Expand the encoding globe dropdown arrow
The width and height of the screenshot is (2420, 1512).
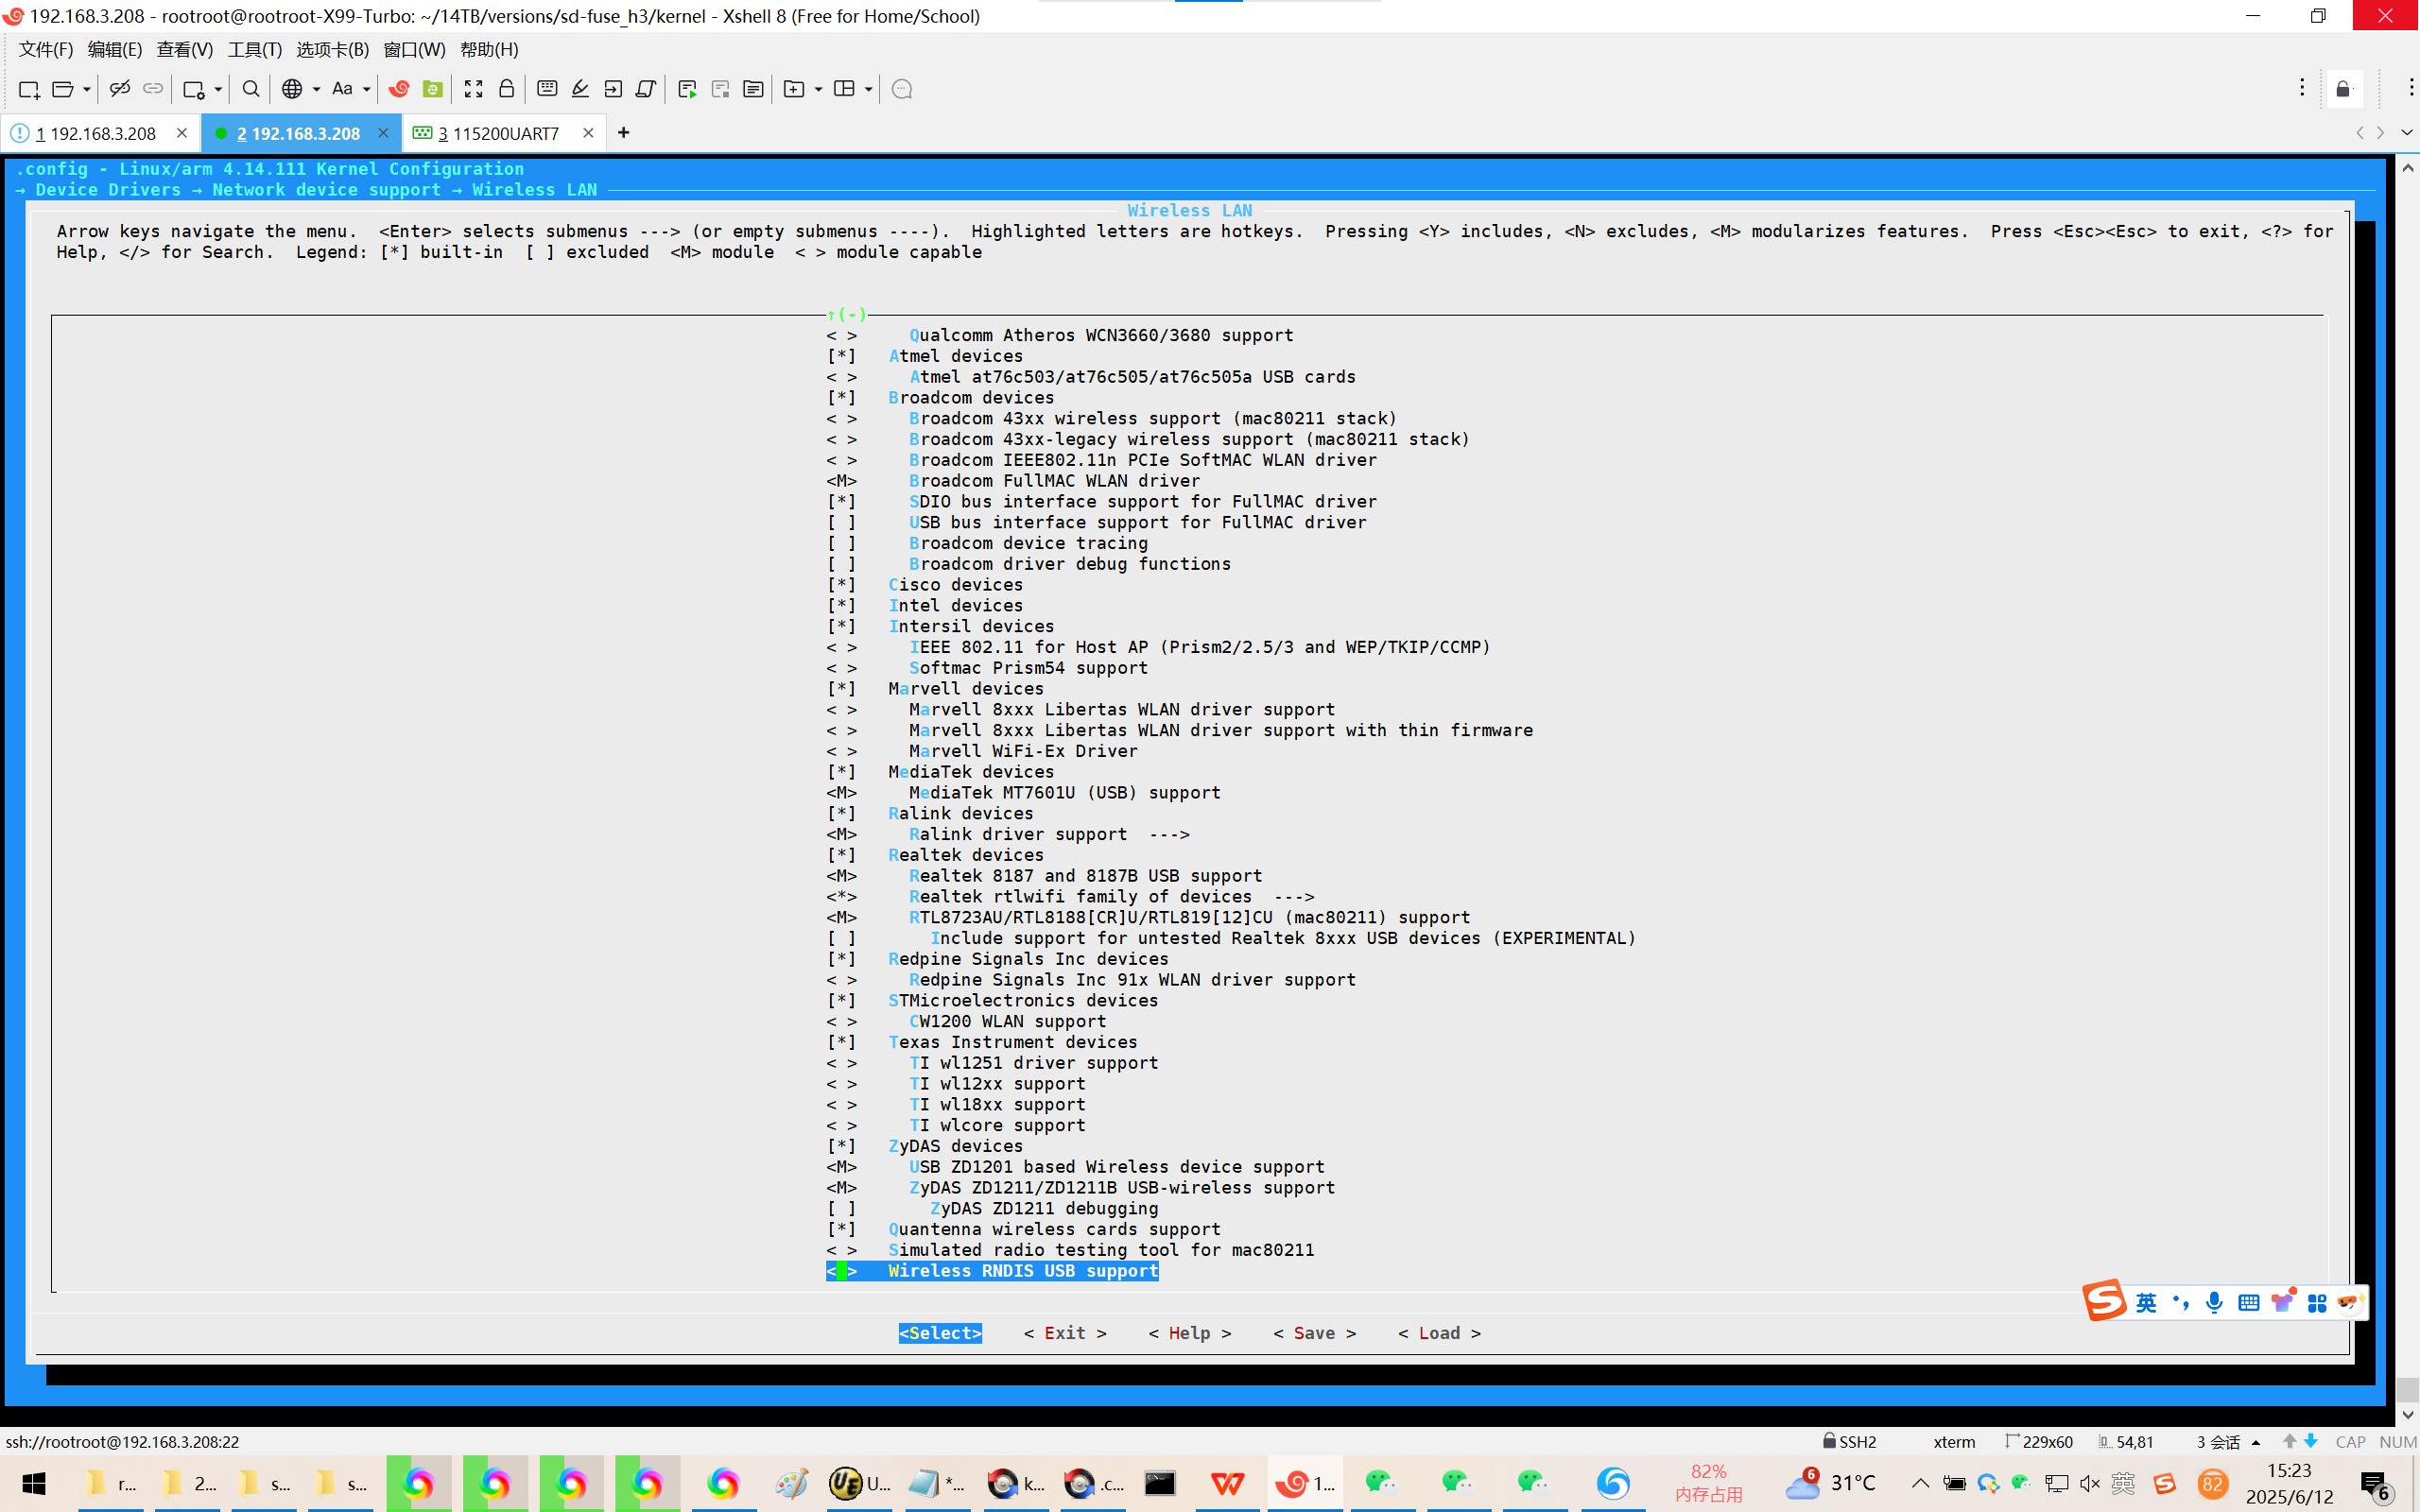(316, 89)
